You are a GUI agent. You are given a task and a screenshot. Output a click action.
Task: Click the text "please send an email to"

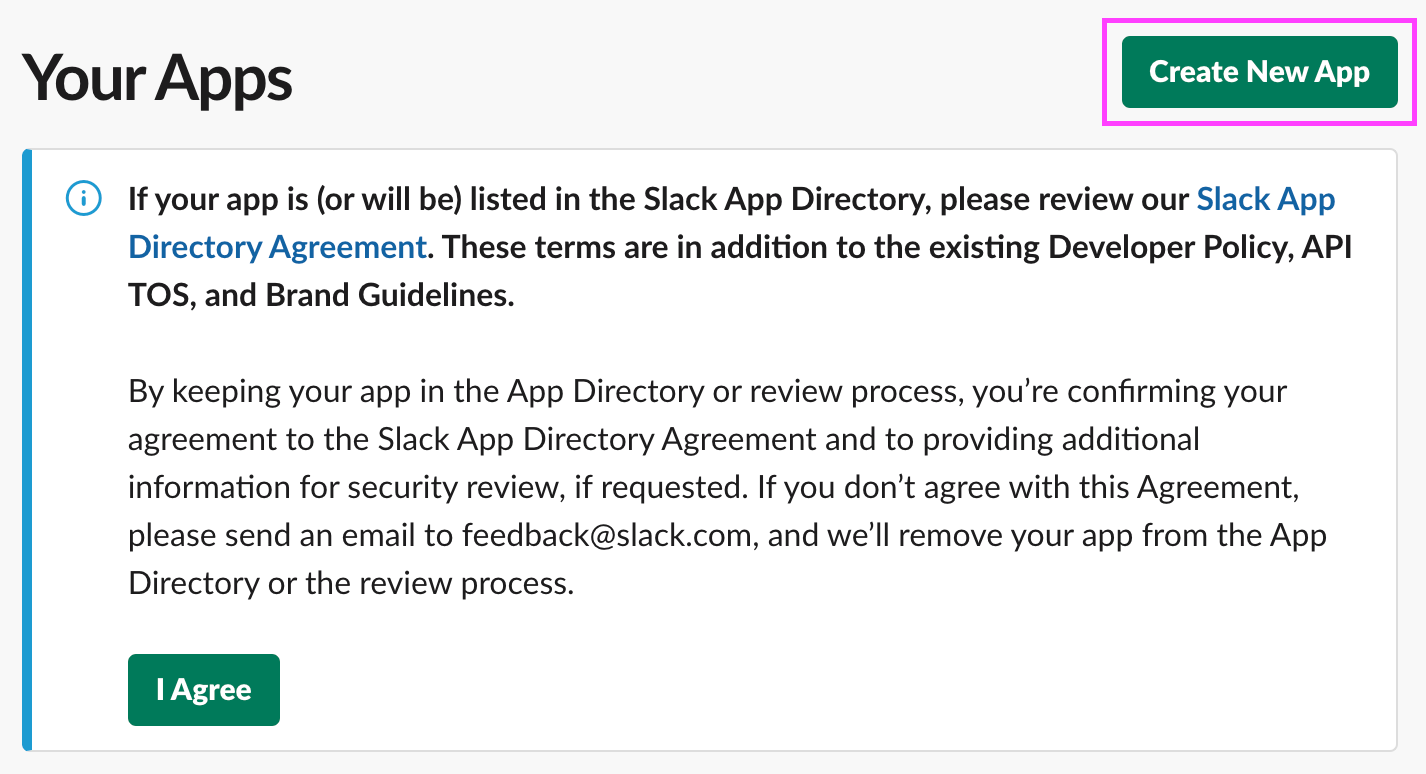[x=291, y=535]
